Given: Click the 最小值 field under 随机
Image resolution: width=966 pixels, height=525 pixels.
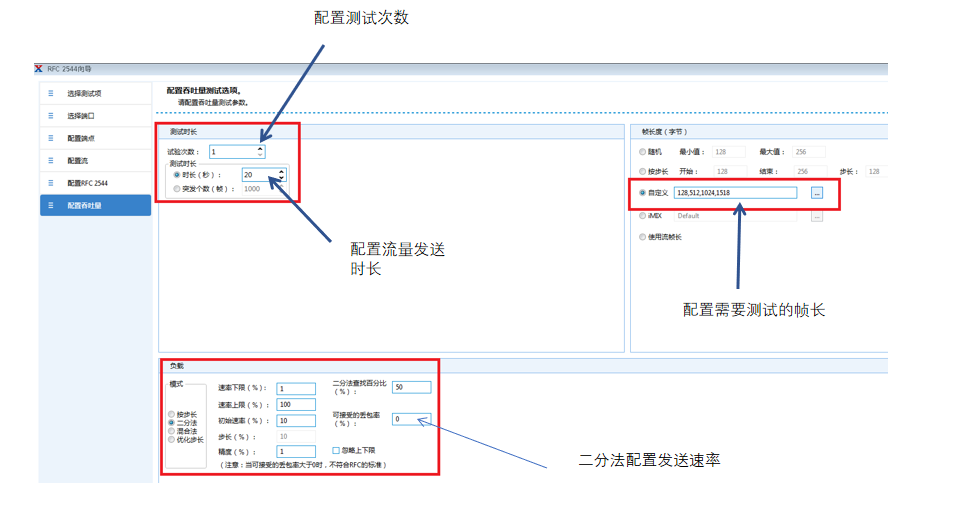Looking at the screenshot, I should 729,152.
